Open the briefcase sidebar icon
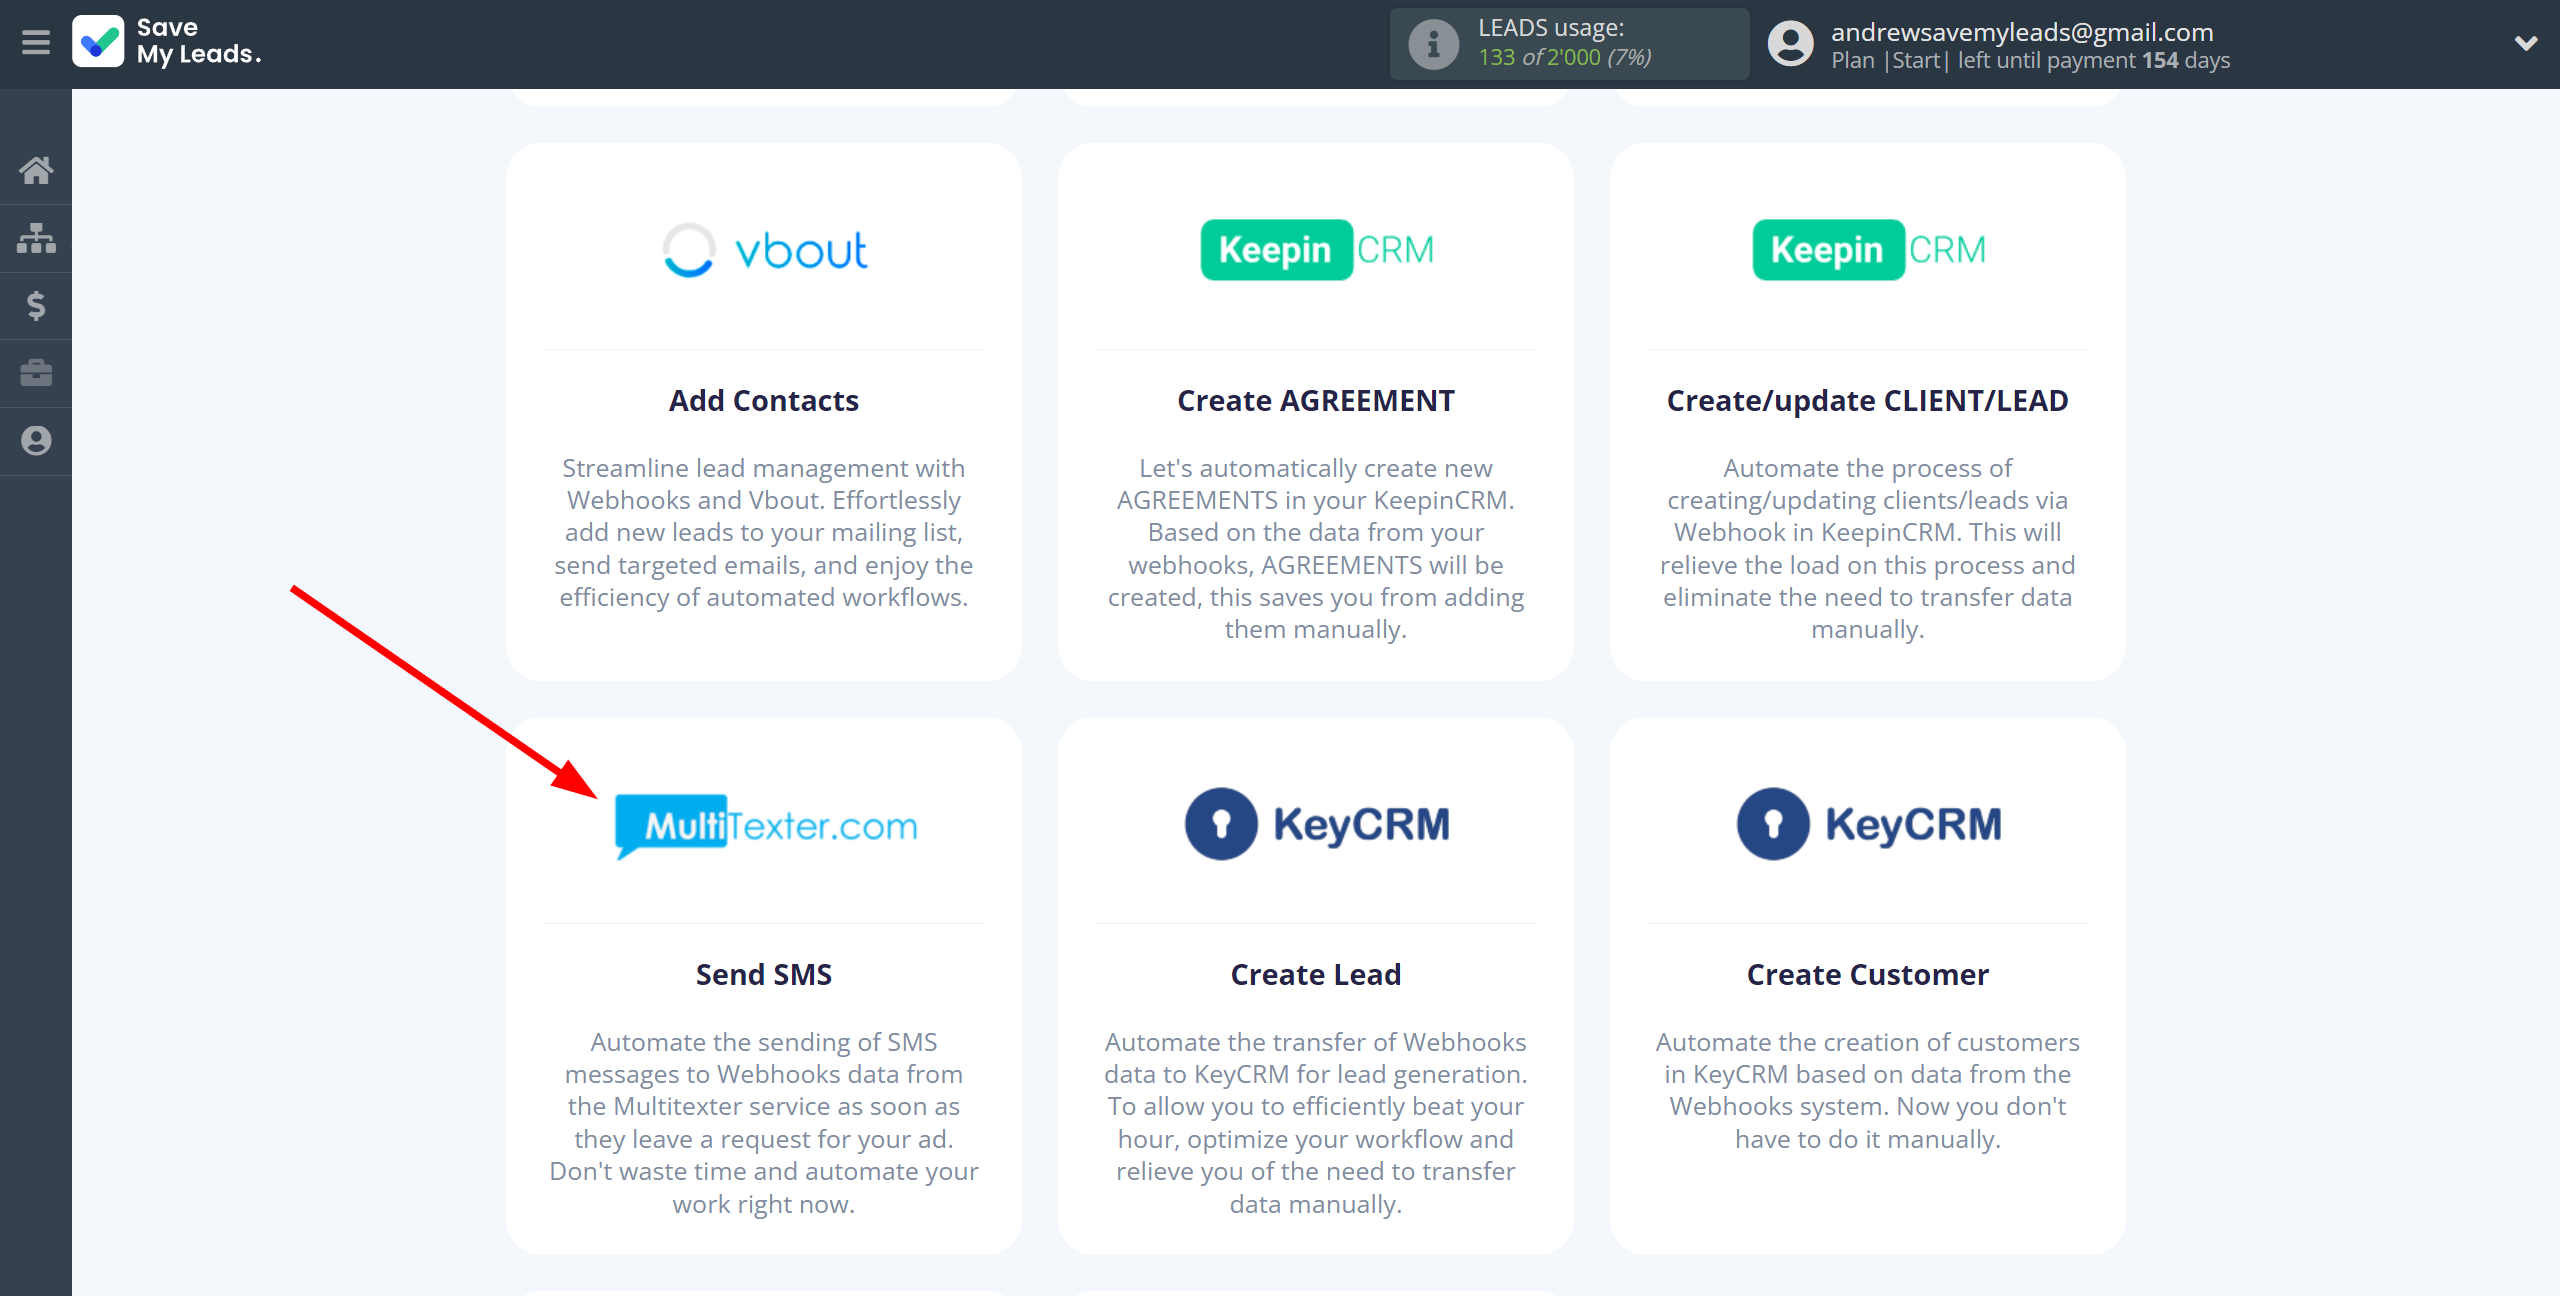This screenshot has width=2560, height=1296. click(x=36, y=373)
